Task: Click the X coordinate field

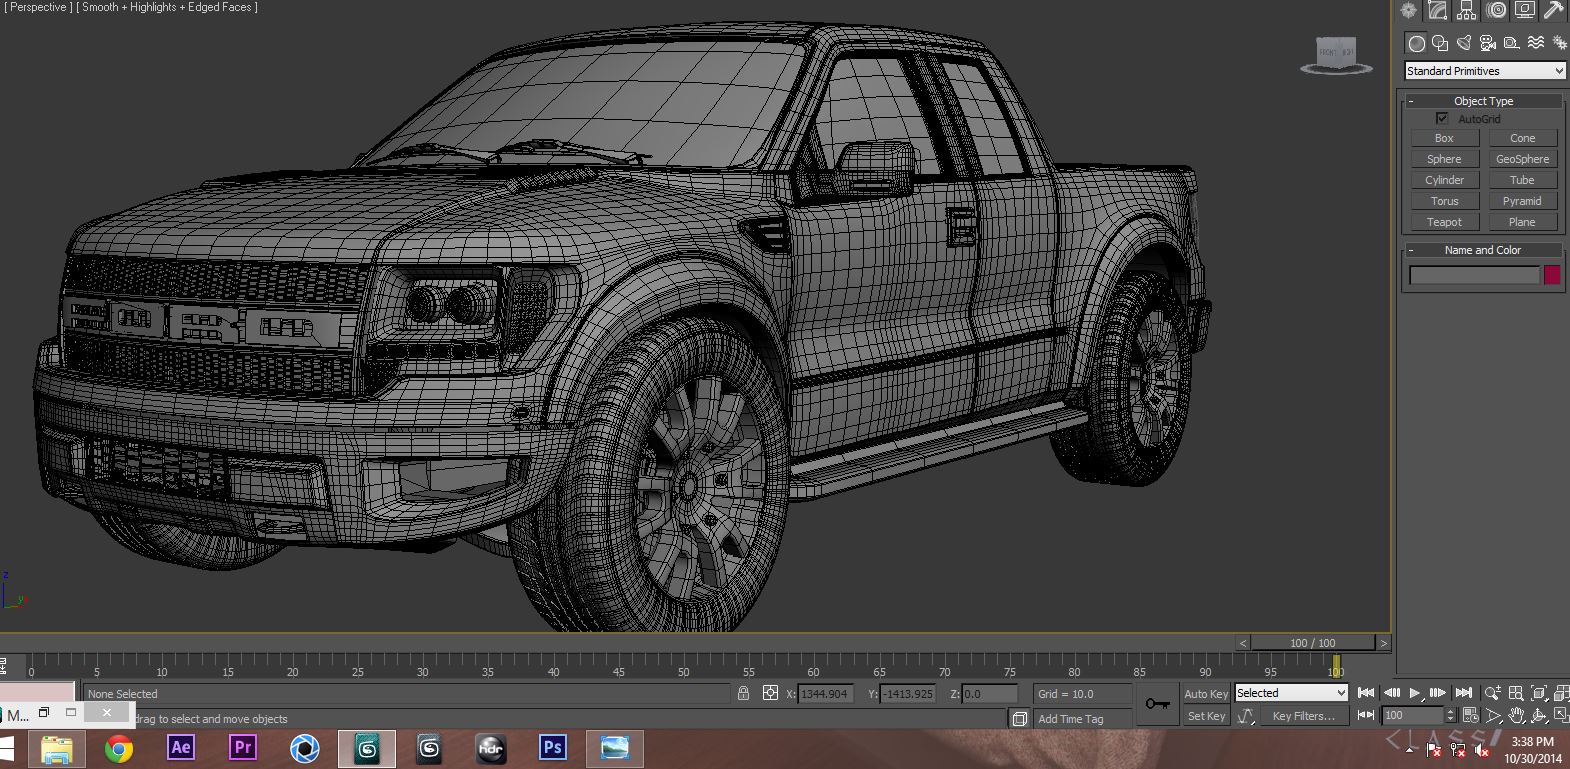Action: pyautogui.click(x=825, y=693)
